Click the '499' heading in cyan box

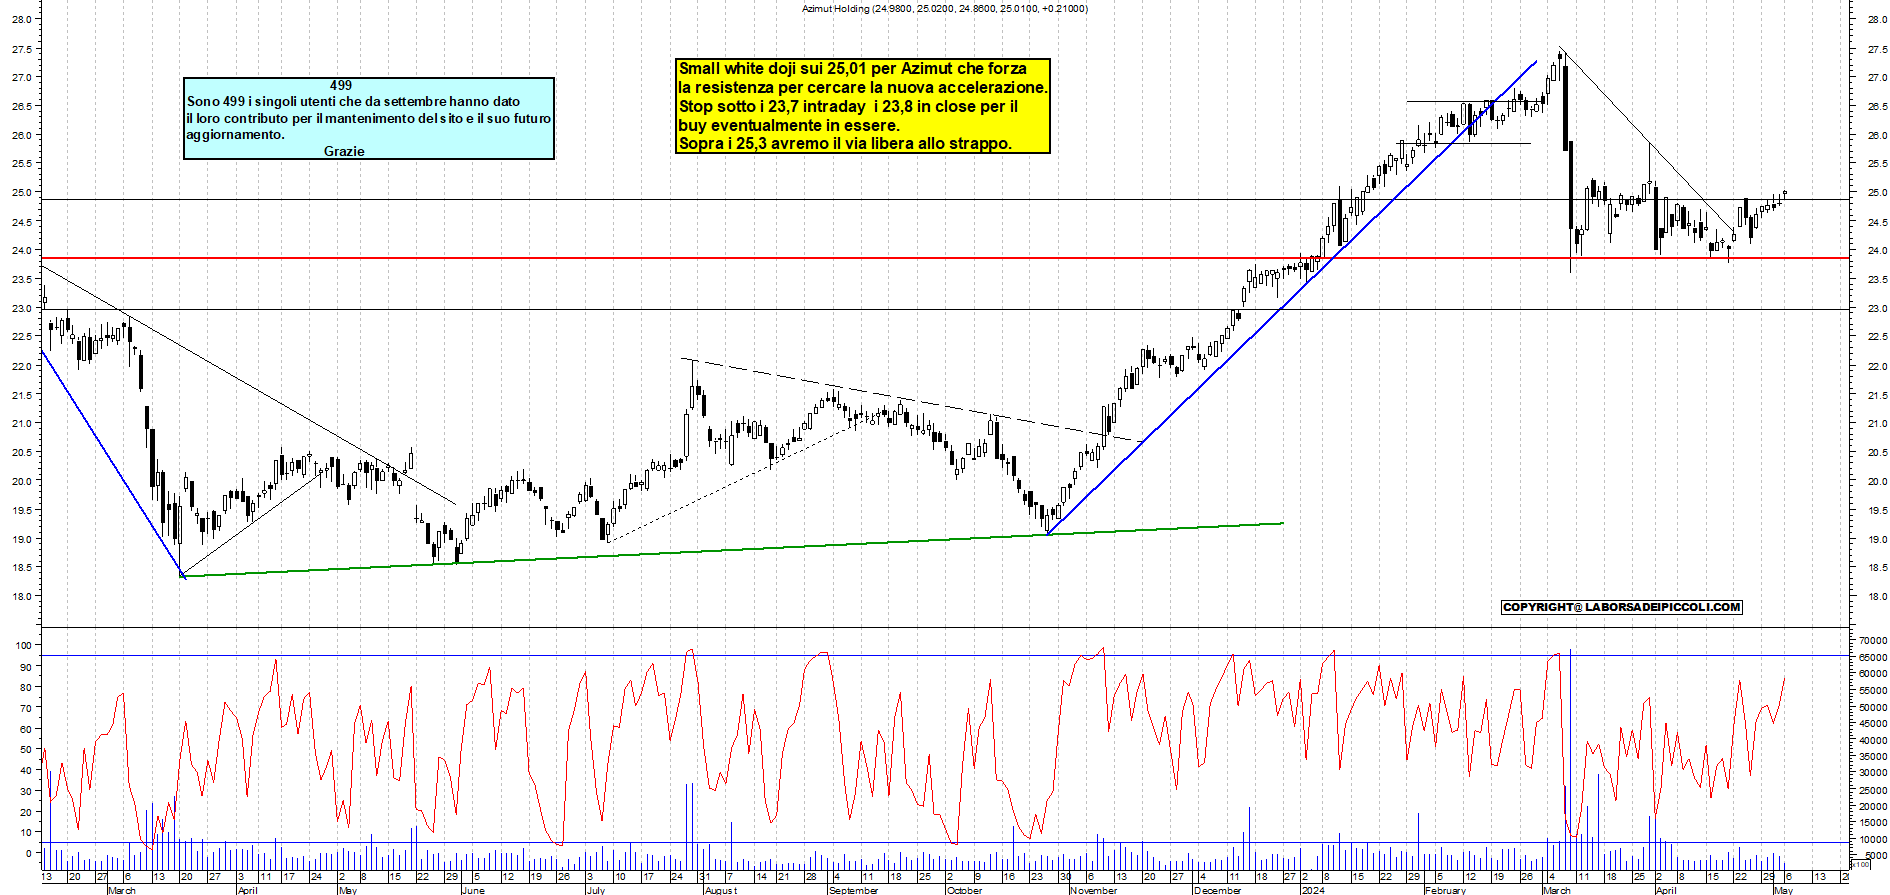click(341, 86)
